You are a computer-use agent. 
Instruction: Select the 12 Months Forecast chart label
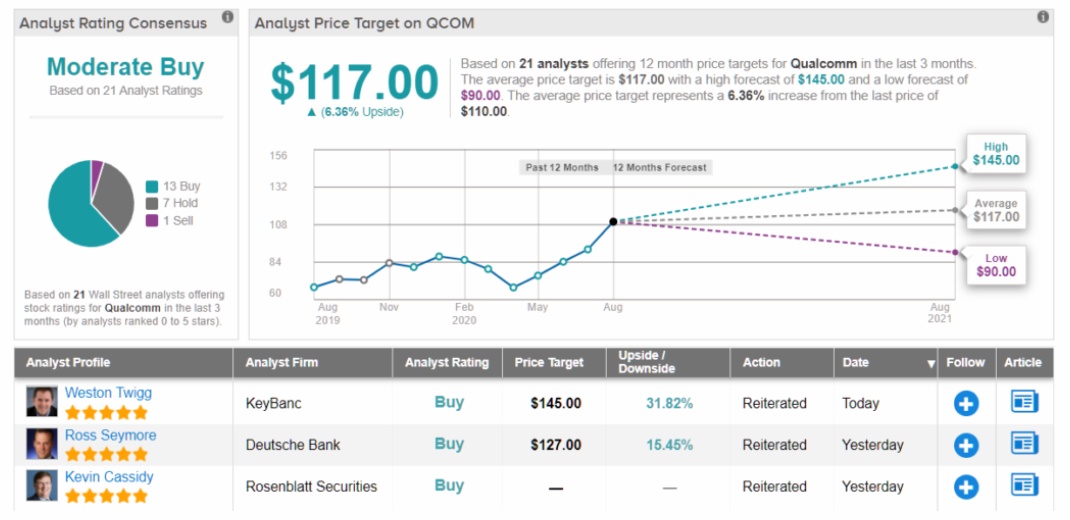659,167
